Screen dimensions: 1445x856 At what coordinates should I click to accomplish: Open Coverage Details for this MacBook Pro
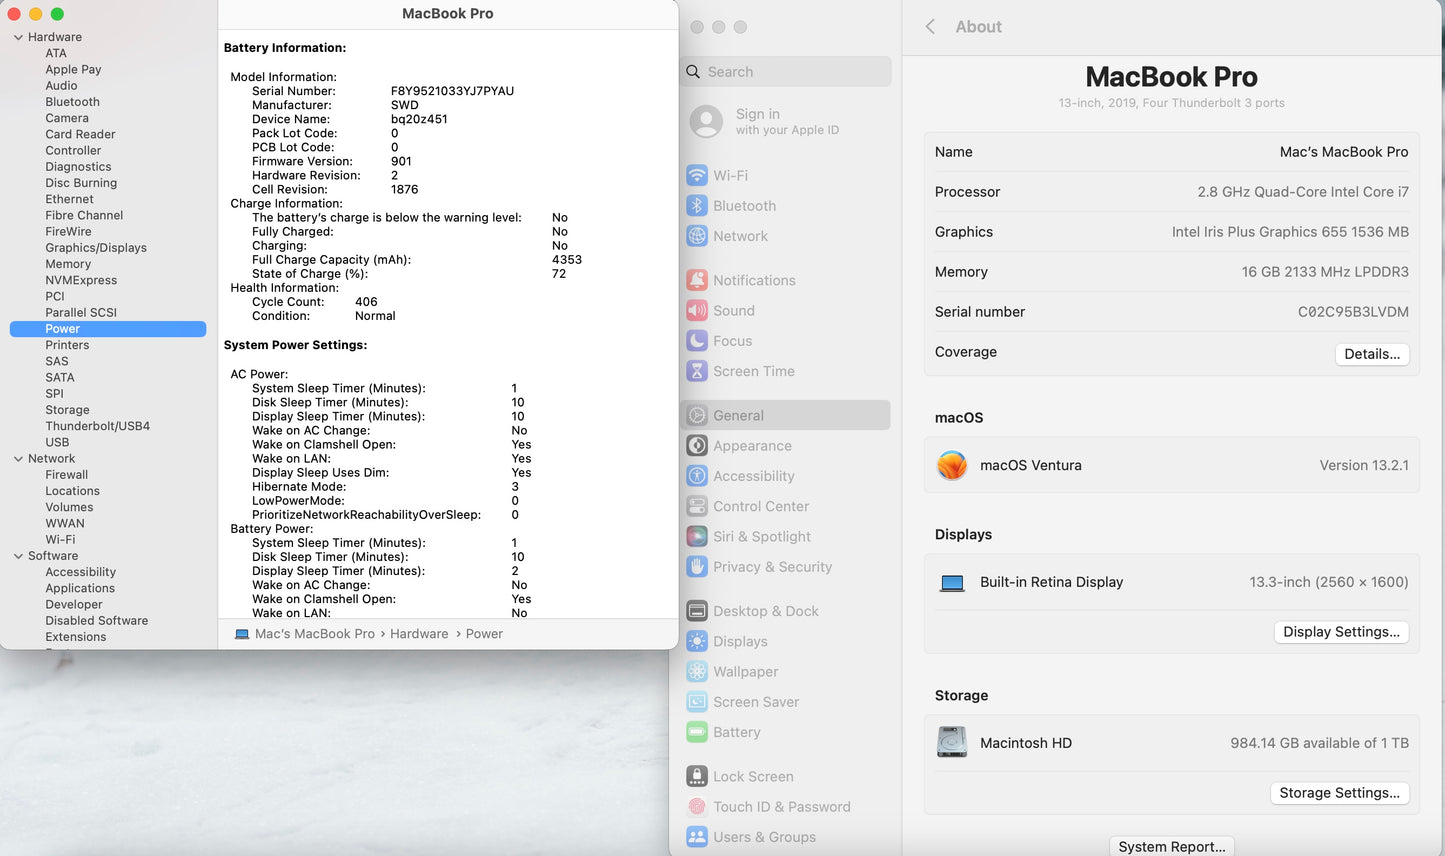[x=1372, y=353]
